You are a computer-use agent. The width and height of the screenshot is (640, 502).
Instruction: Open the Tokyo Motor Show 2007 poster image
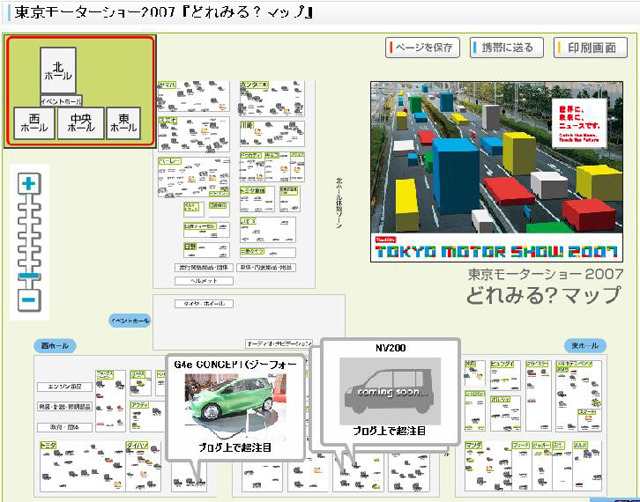point(496,171)
